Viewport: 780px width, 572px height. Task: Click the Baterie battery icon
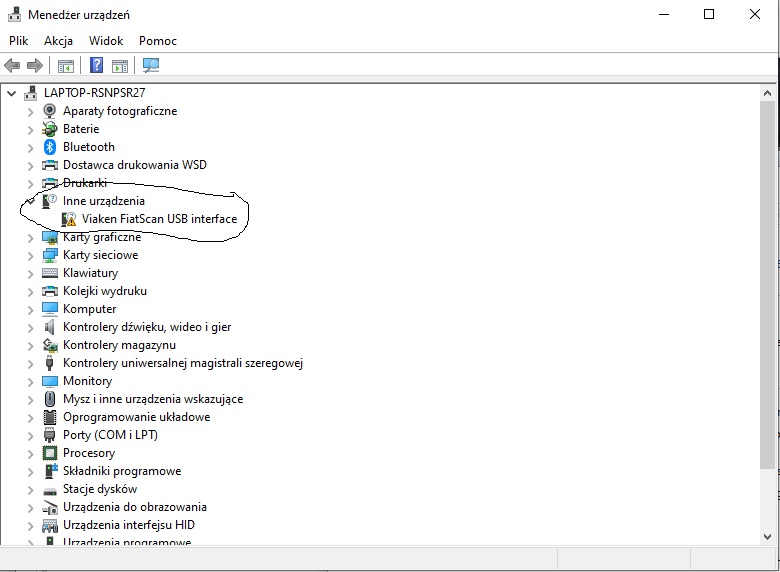pyautogui.click(x=50, y=129)
